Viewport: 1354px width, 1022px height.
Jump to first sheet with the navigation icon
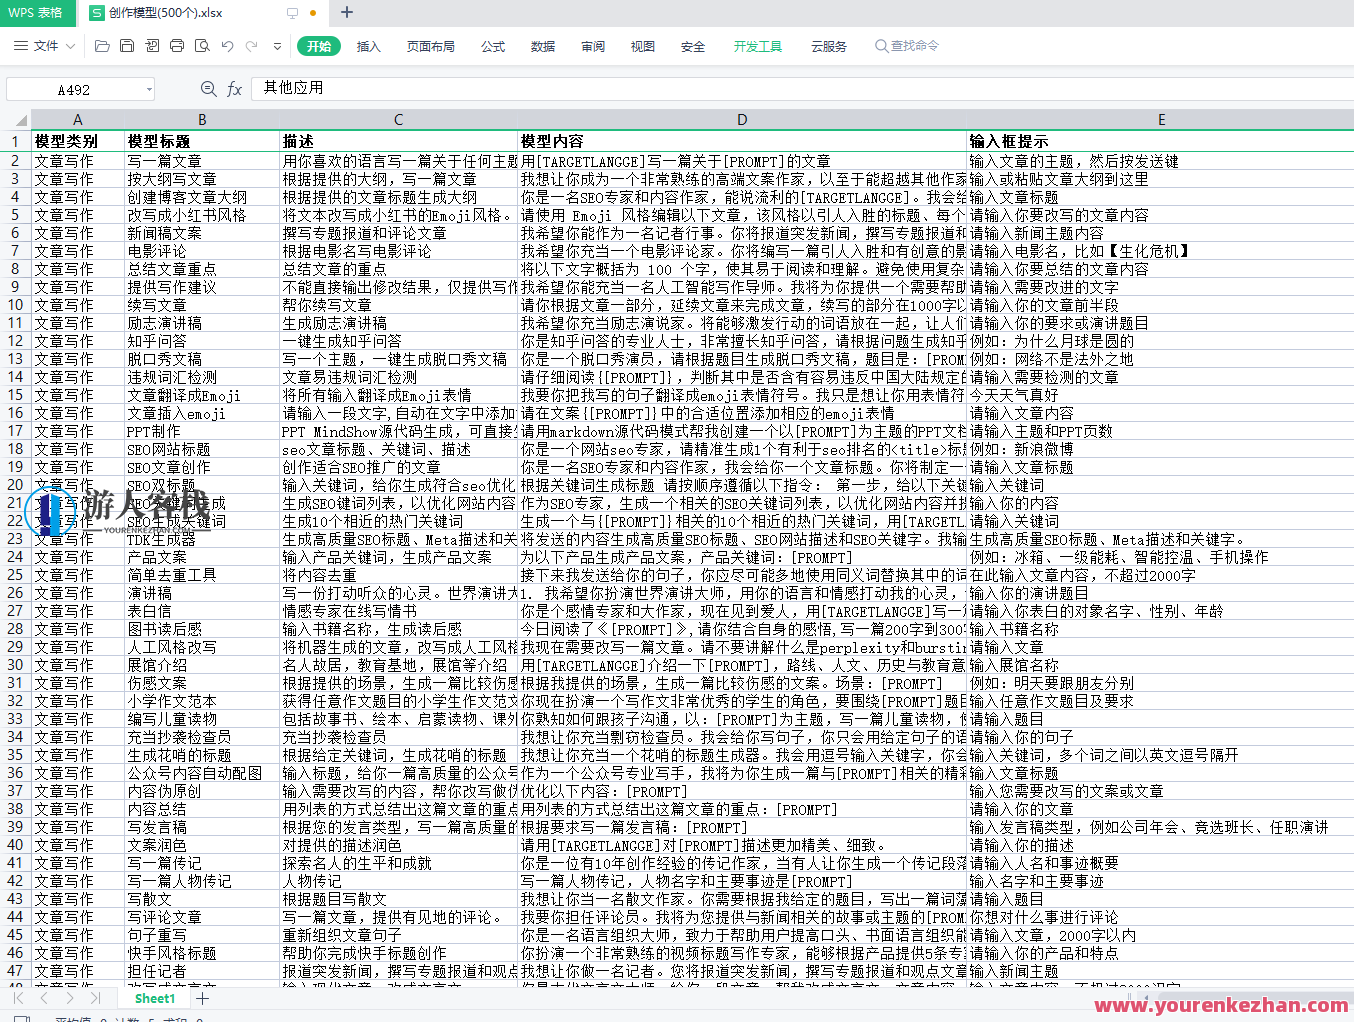click(18, 998)
